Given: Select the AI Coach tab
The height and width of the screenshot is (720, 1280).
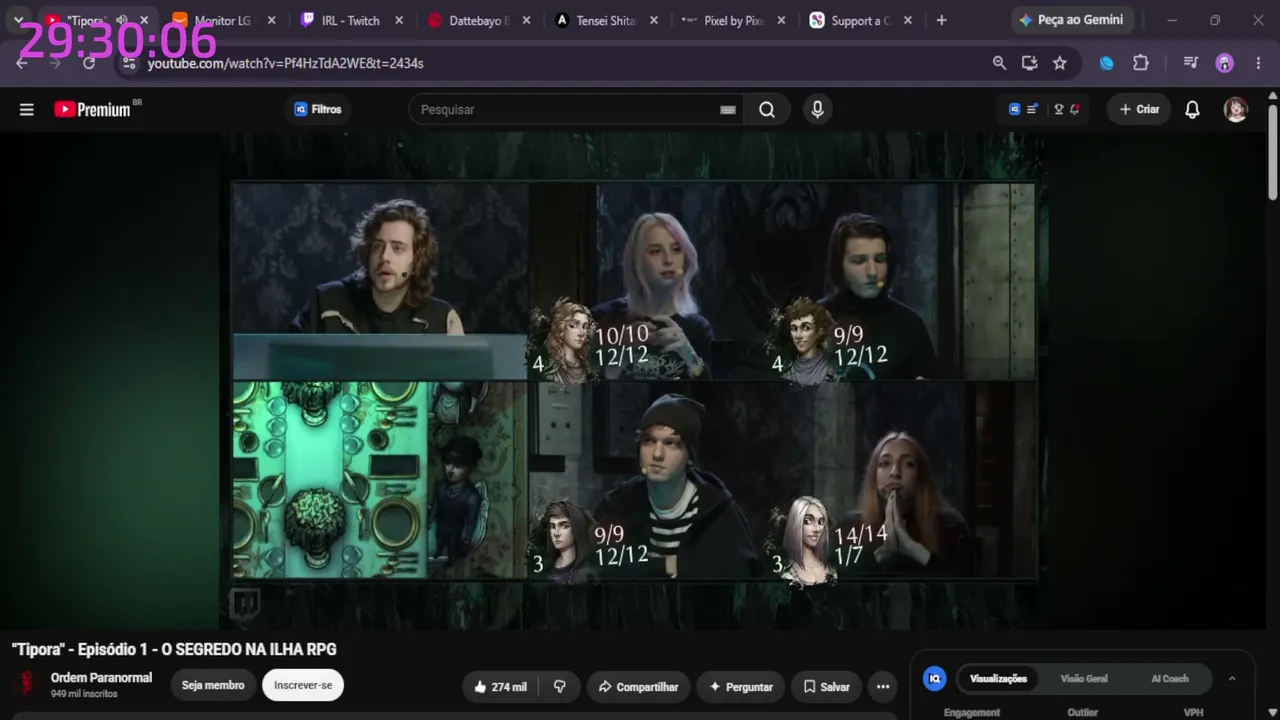Looking at the screenshot, I should [x=1170, y=679].
